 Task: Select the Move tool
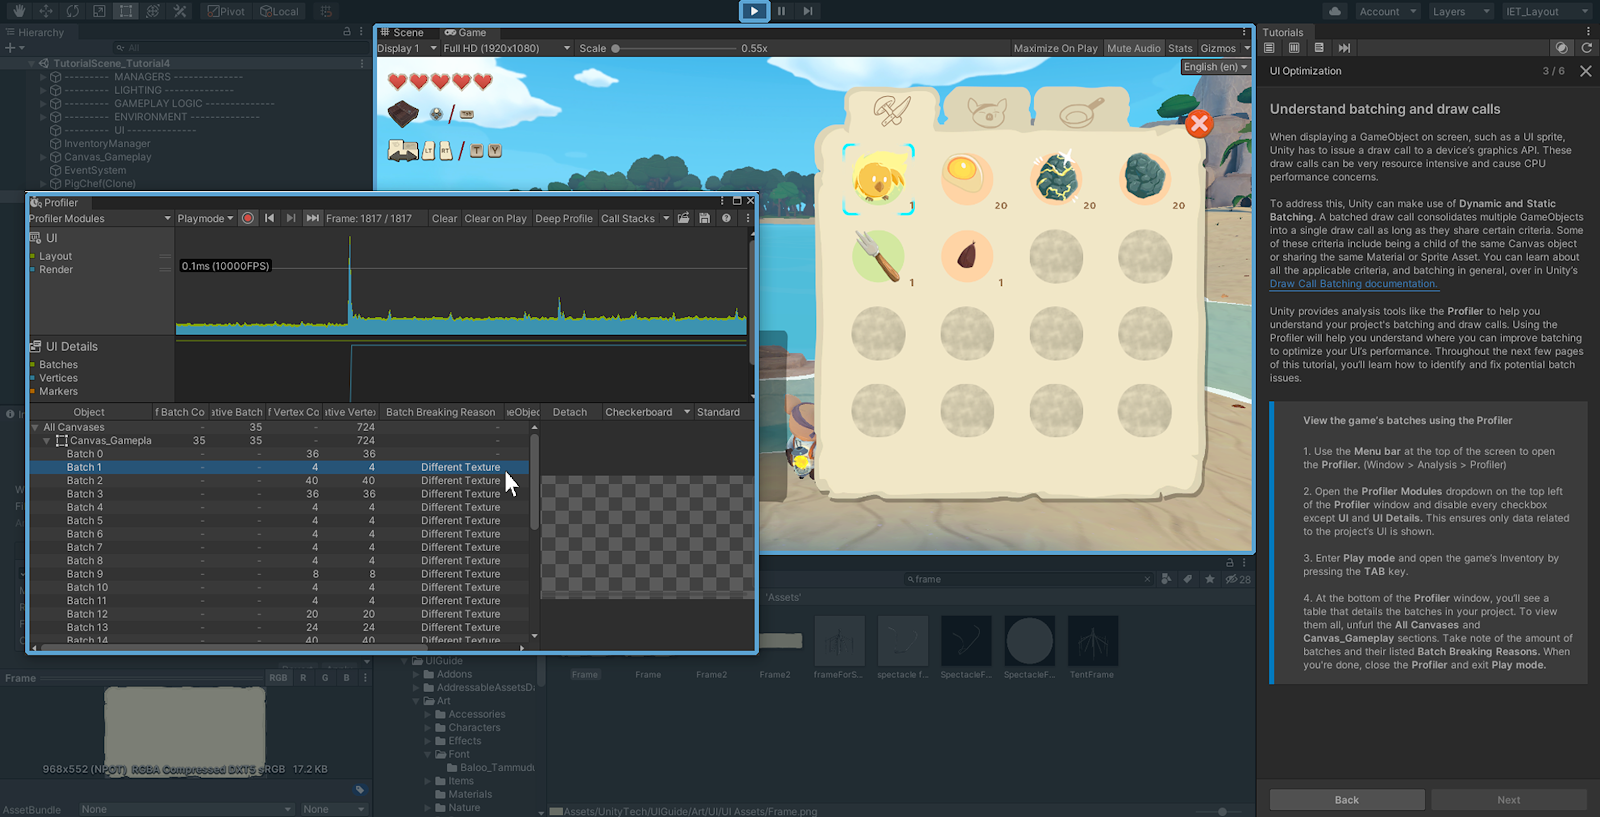(x=46, y=11)
